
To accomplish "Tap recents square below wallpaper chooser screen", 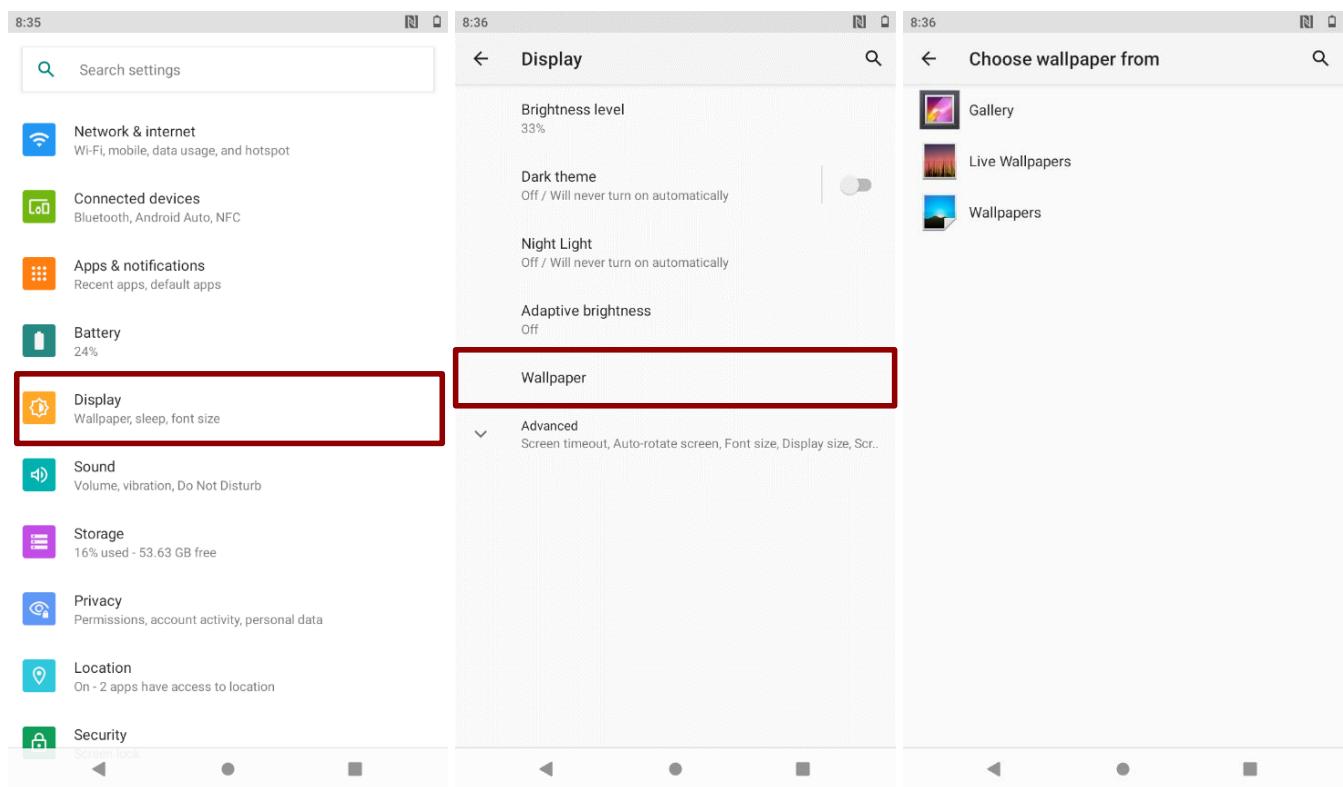I will pyautogui.click(x=1249, y=769).
